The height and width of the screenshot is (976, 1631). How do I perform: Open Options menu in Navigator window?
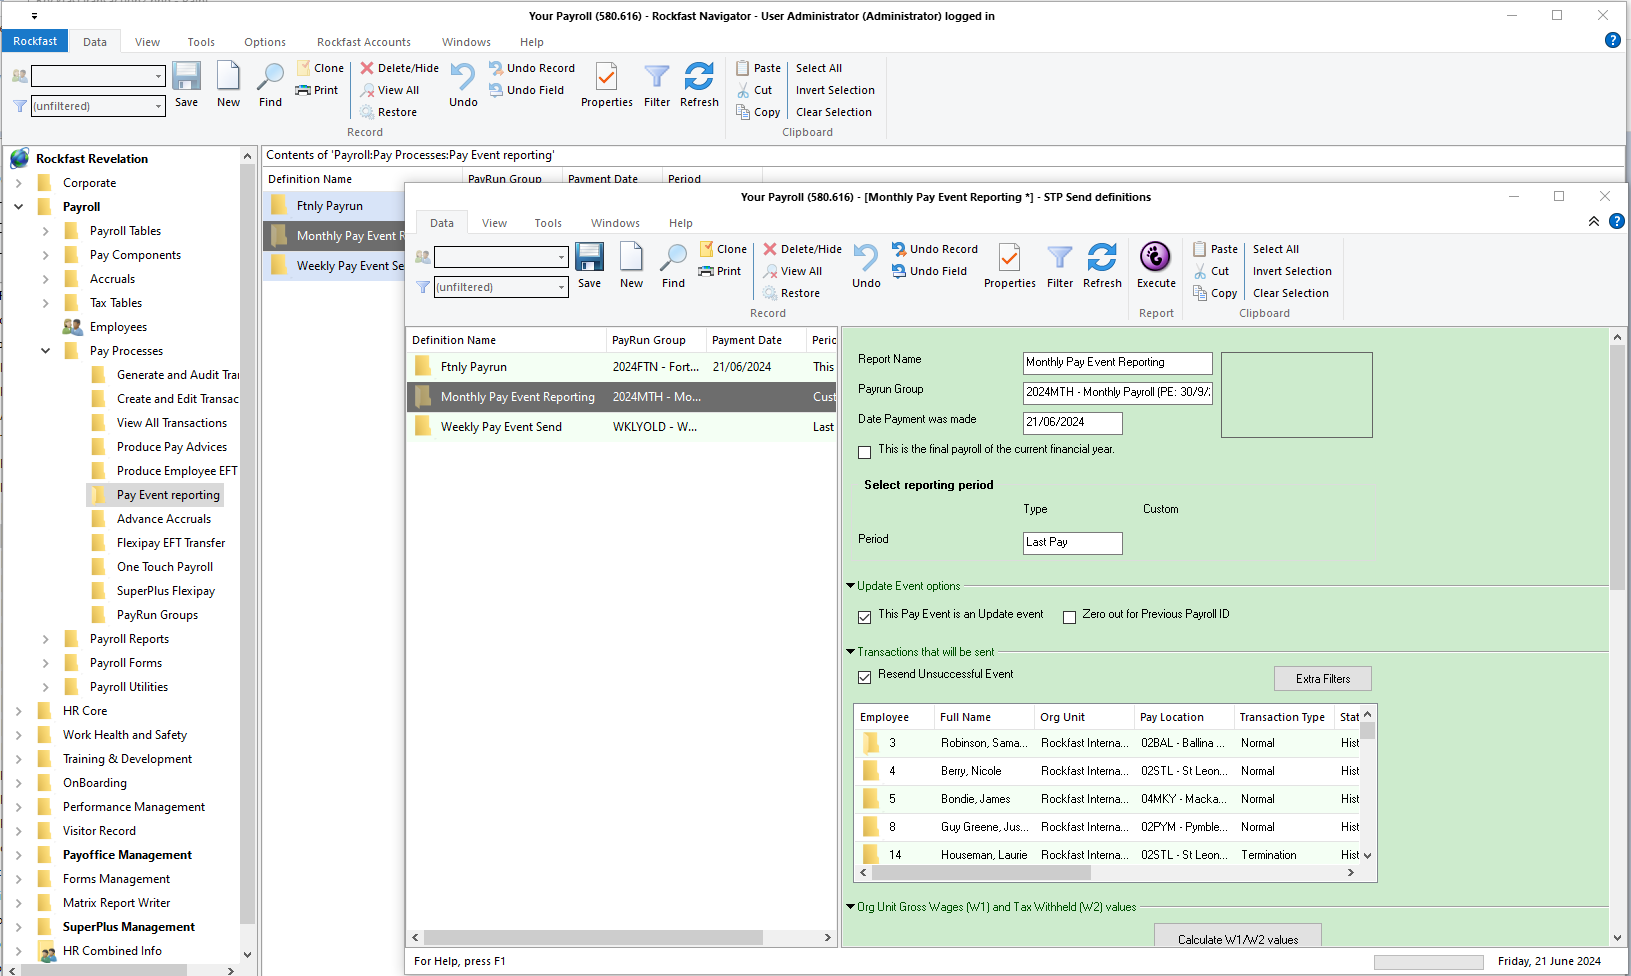pos(265,42)
